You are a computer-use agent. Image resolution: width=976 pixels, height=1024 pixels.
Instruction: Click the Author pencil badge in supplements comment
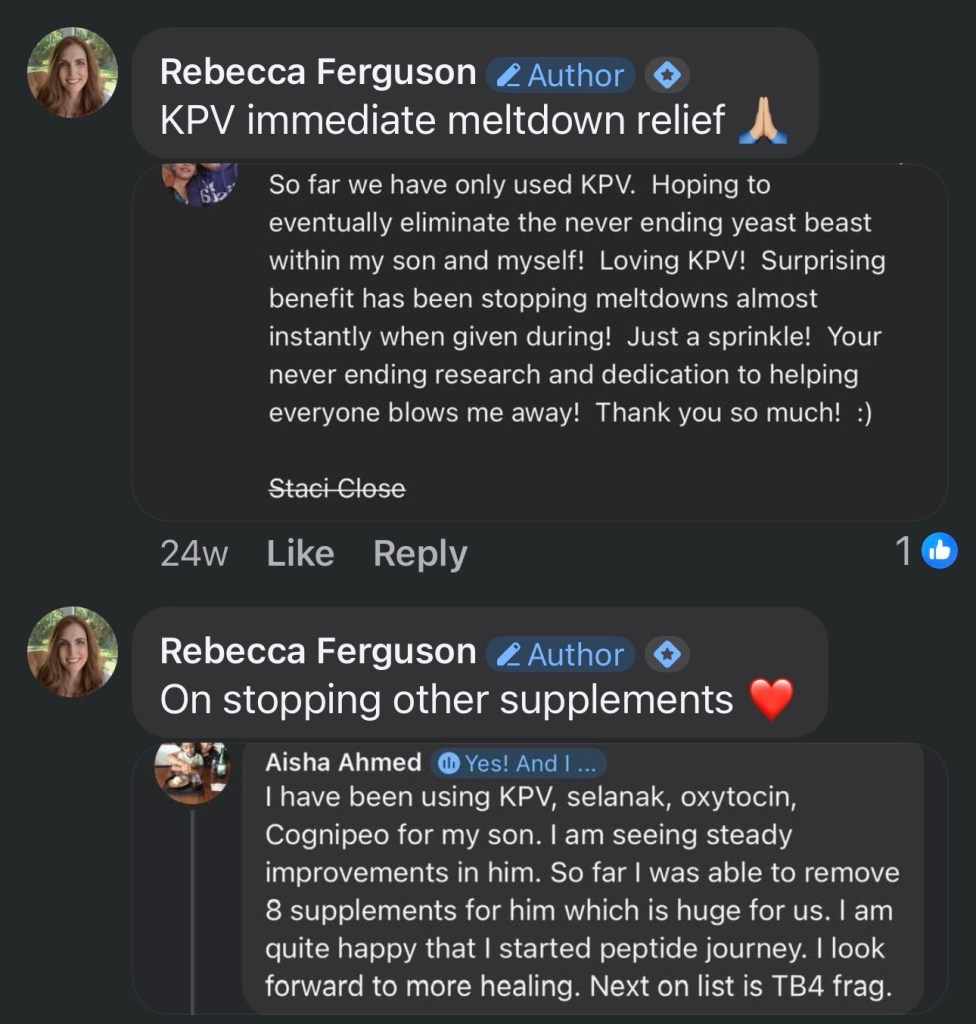click(x=561, y=654)
